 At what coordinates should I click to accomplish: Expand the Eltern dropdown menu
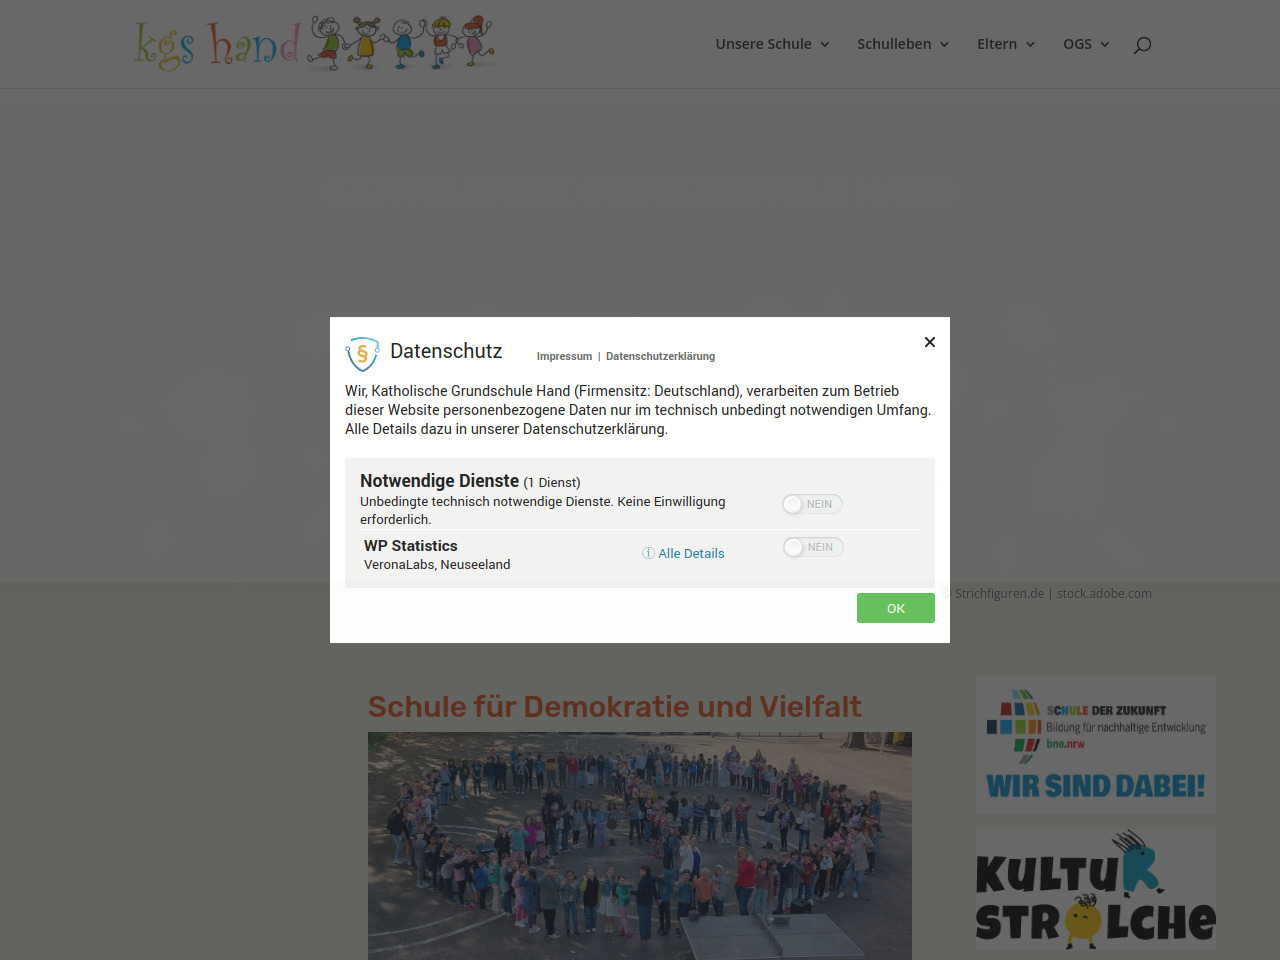[1005, 44]
